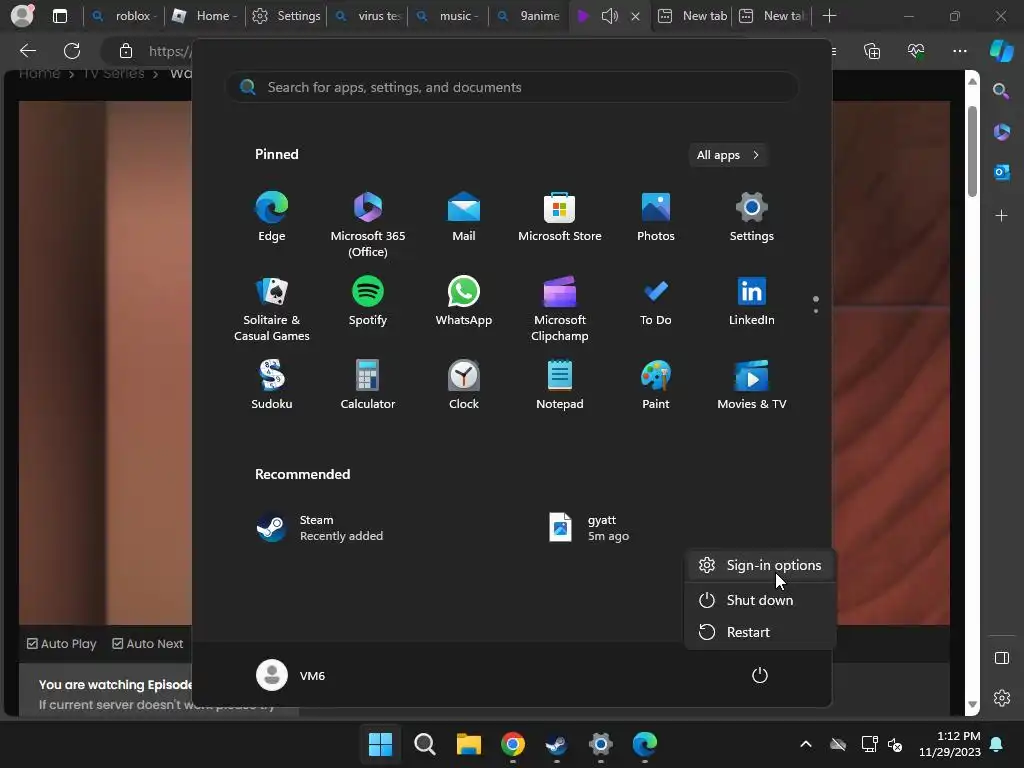Click the Windows Start button
The image size is (1024, 768).
[x=380, y=744]
